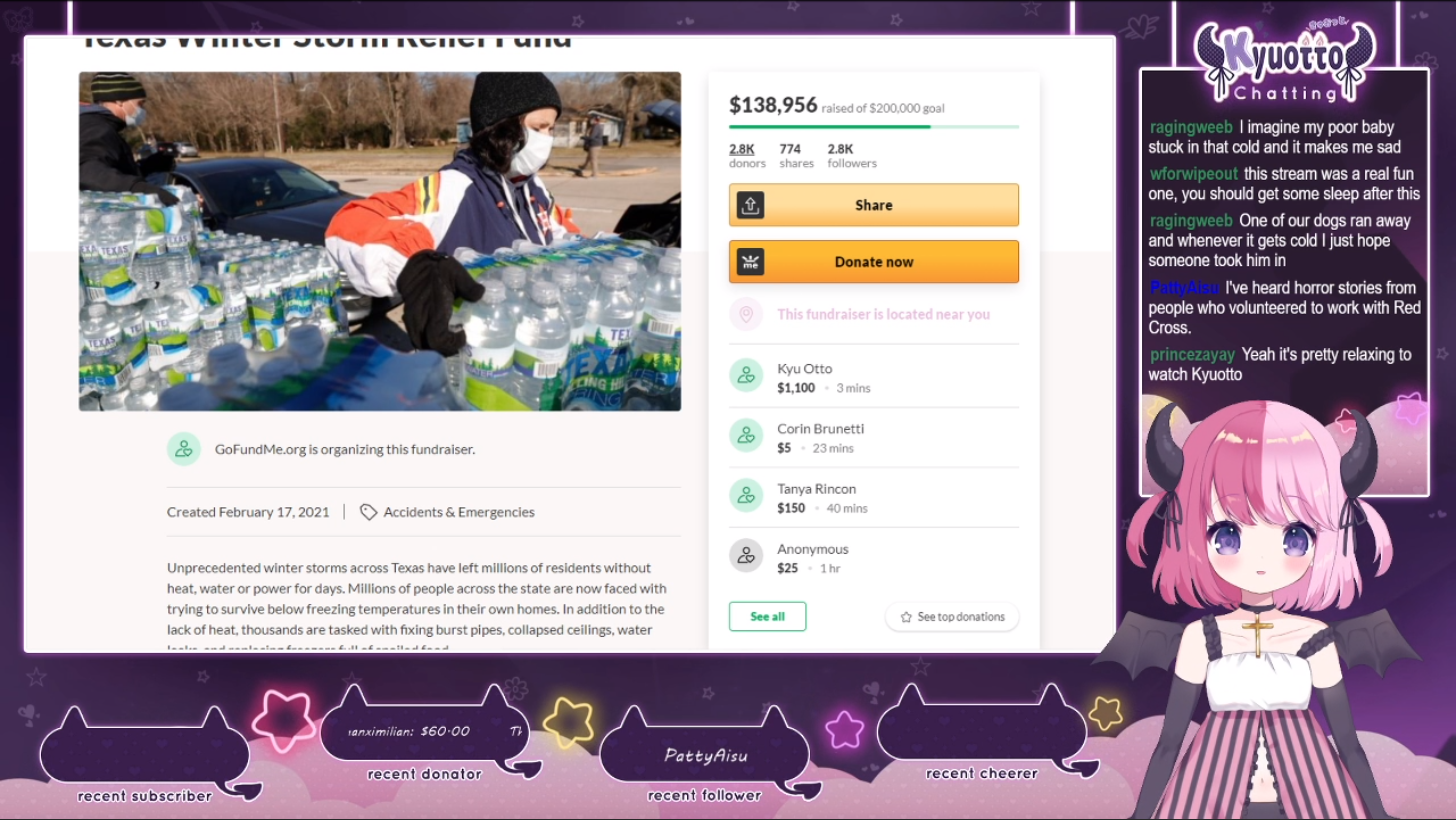Click the Anonymous donor avatar icon
Screen dimensions: 1456x820
point(746,556)
